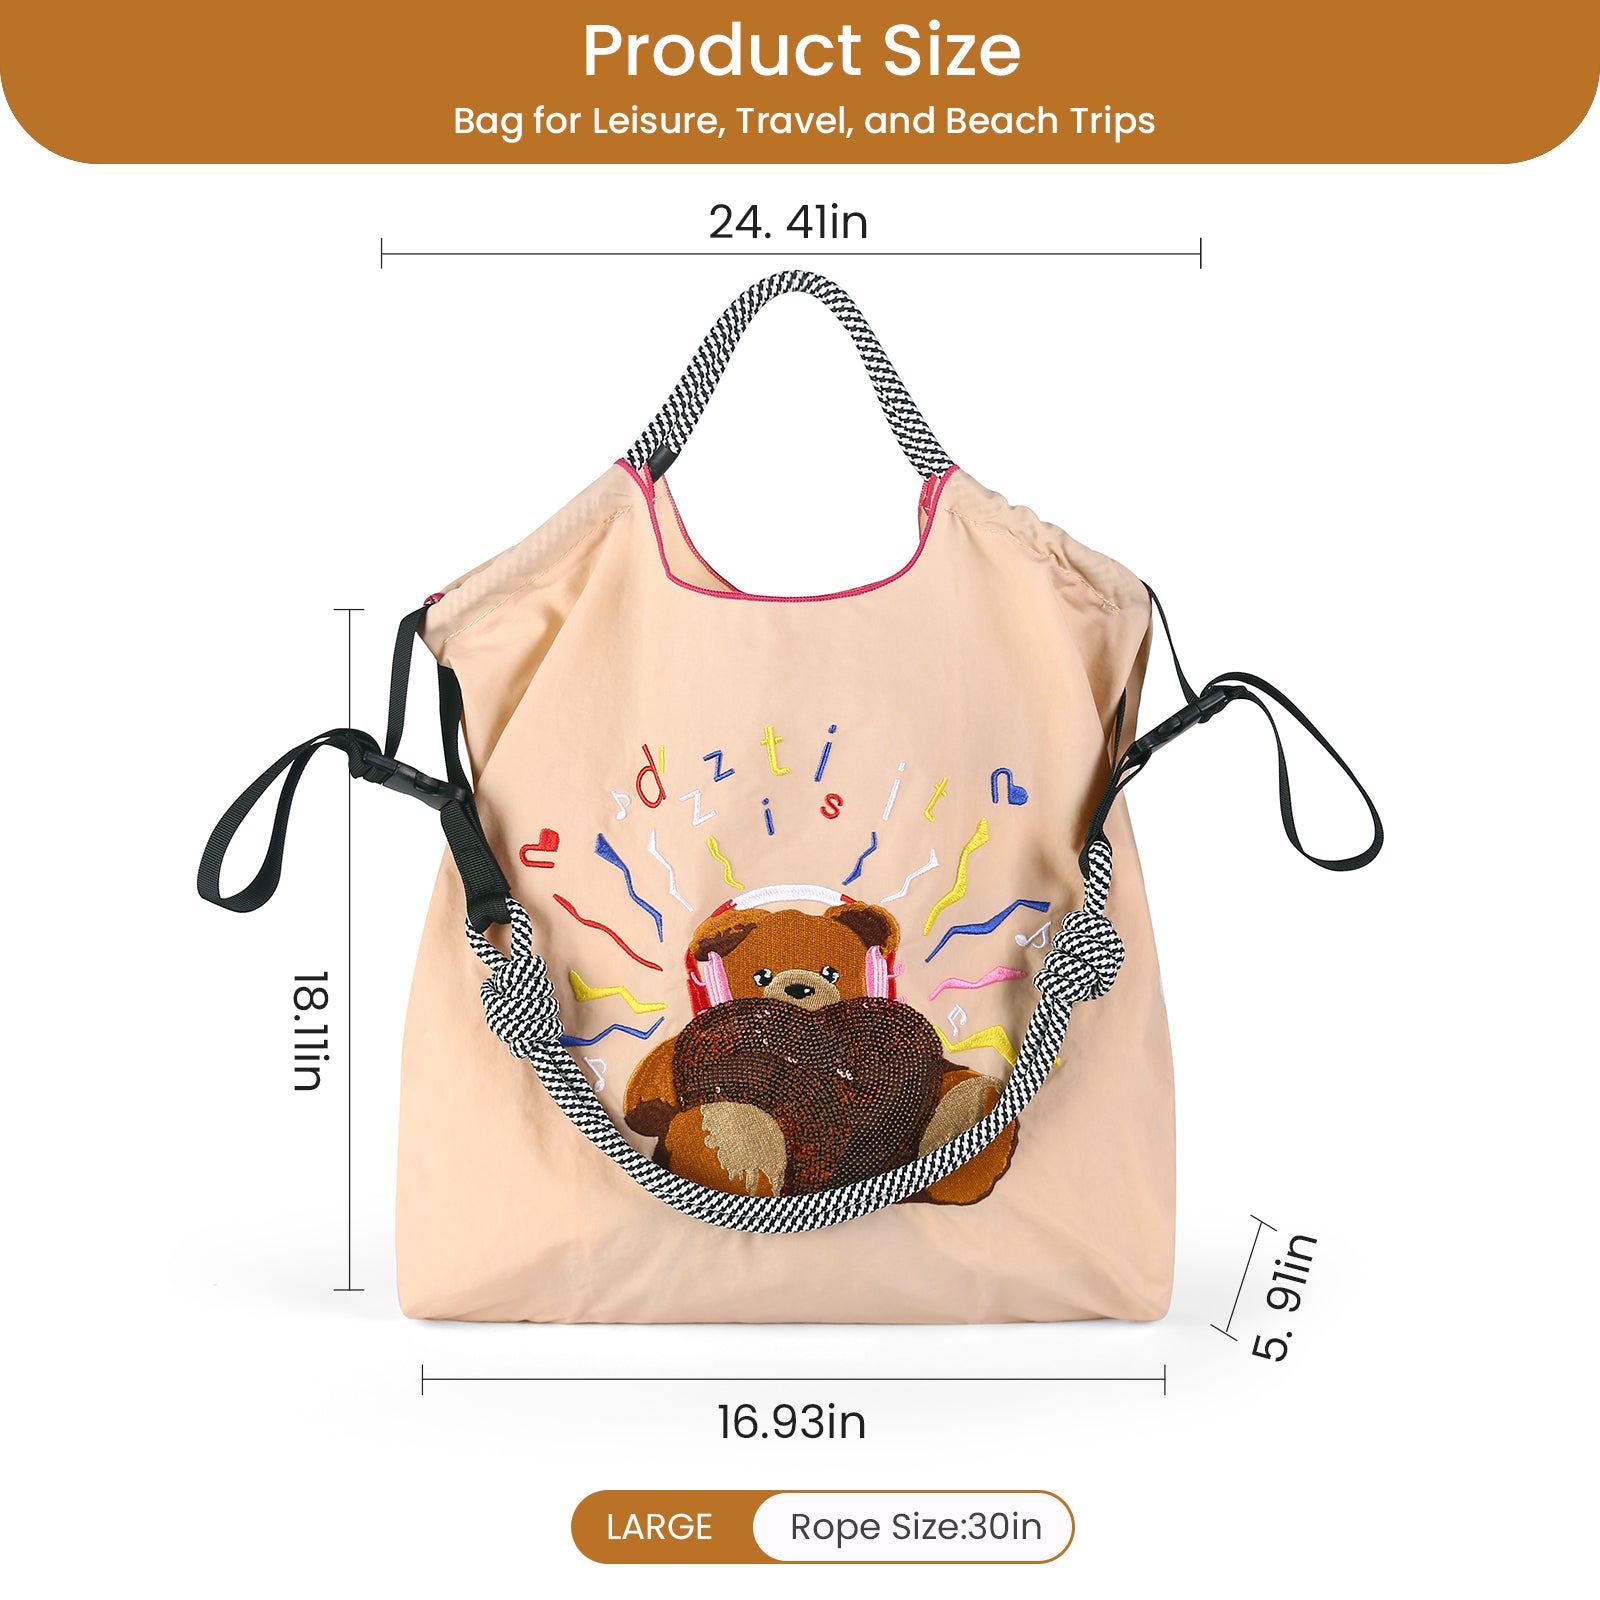Click the LARGE size label
This screenshot has width=1600, height=1600.
click(x=659, y=1527)
